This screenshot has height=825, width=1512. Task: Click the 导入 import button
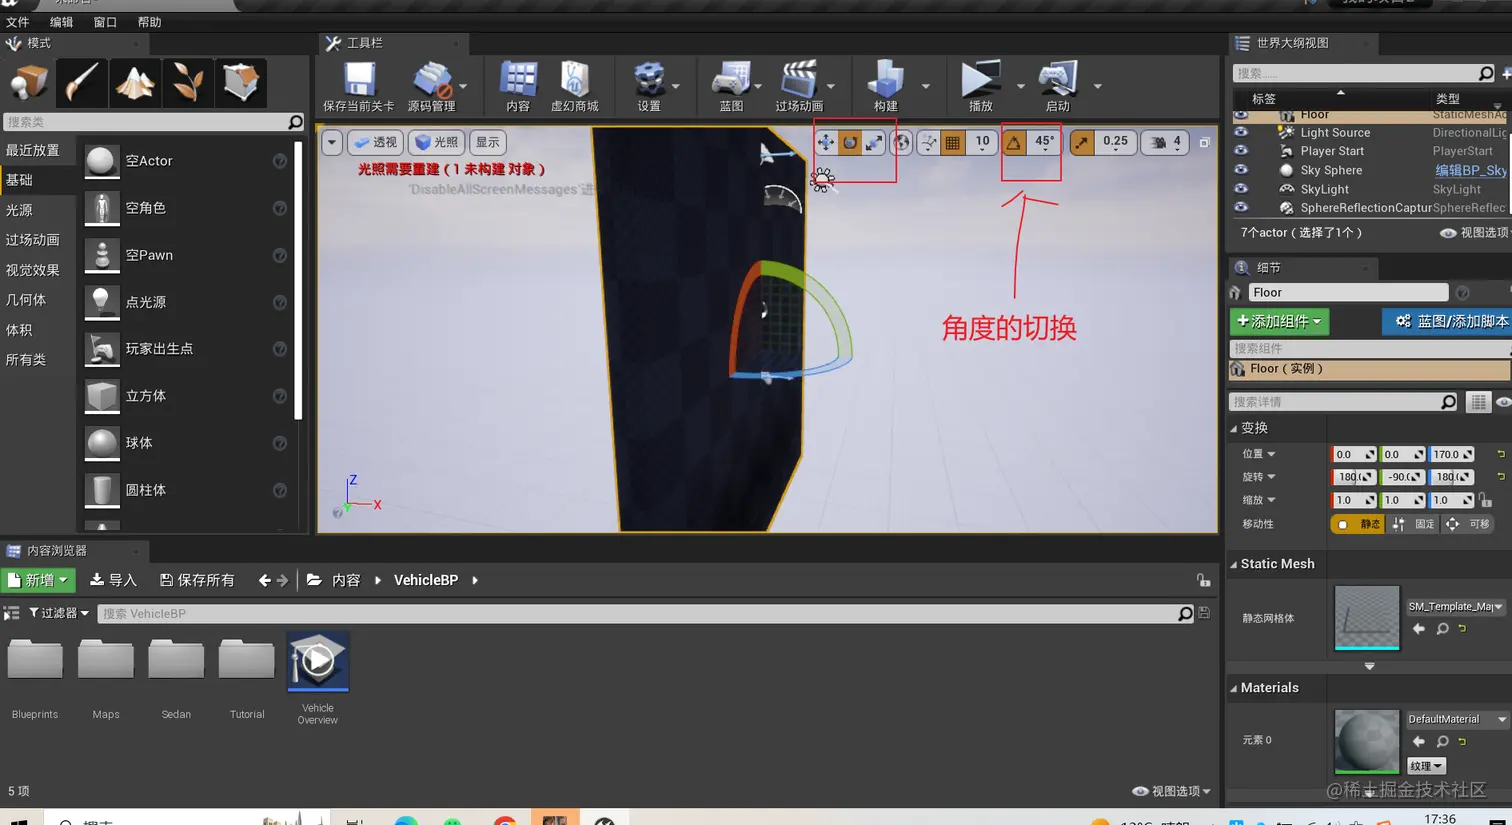(x=113, y=580)
